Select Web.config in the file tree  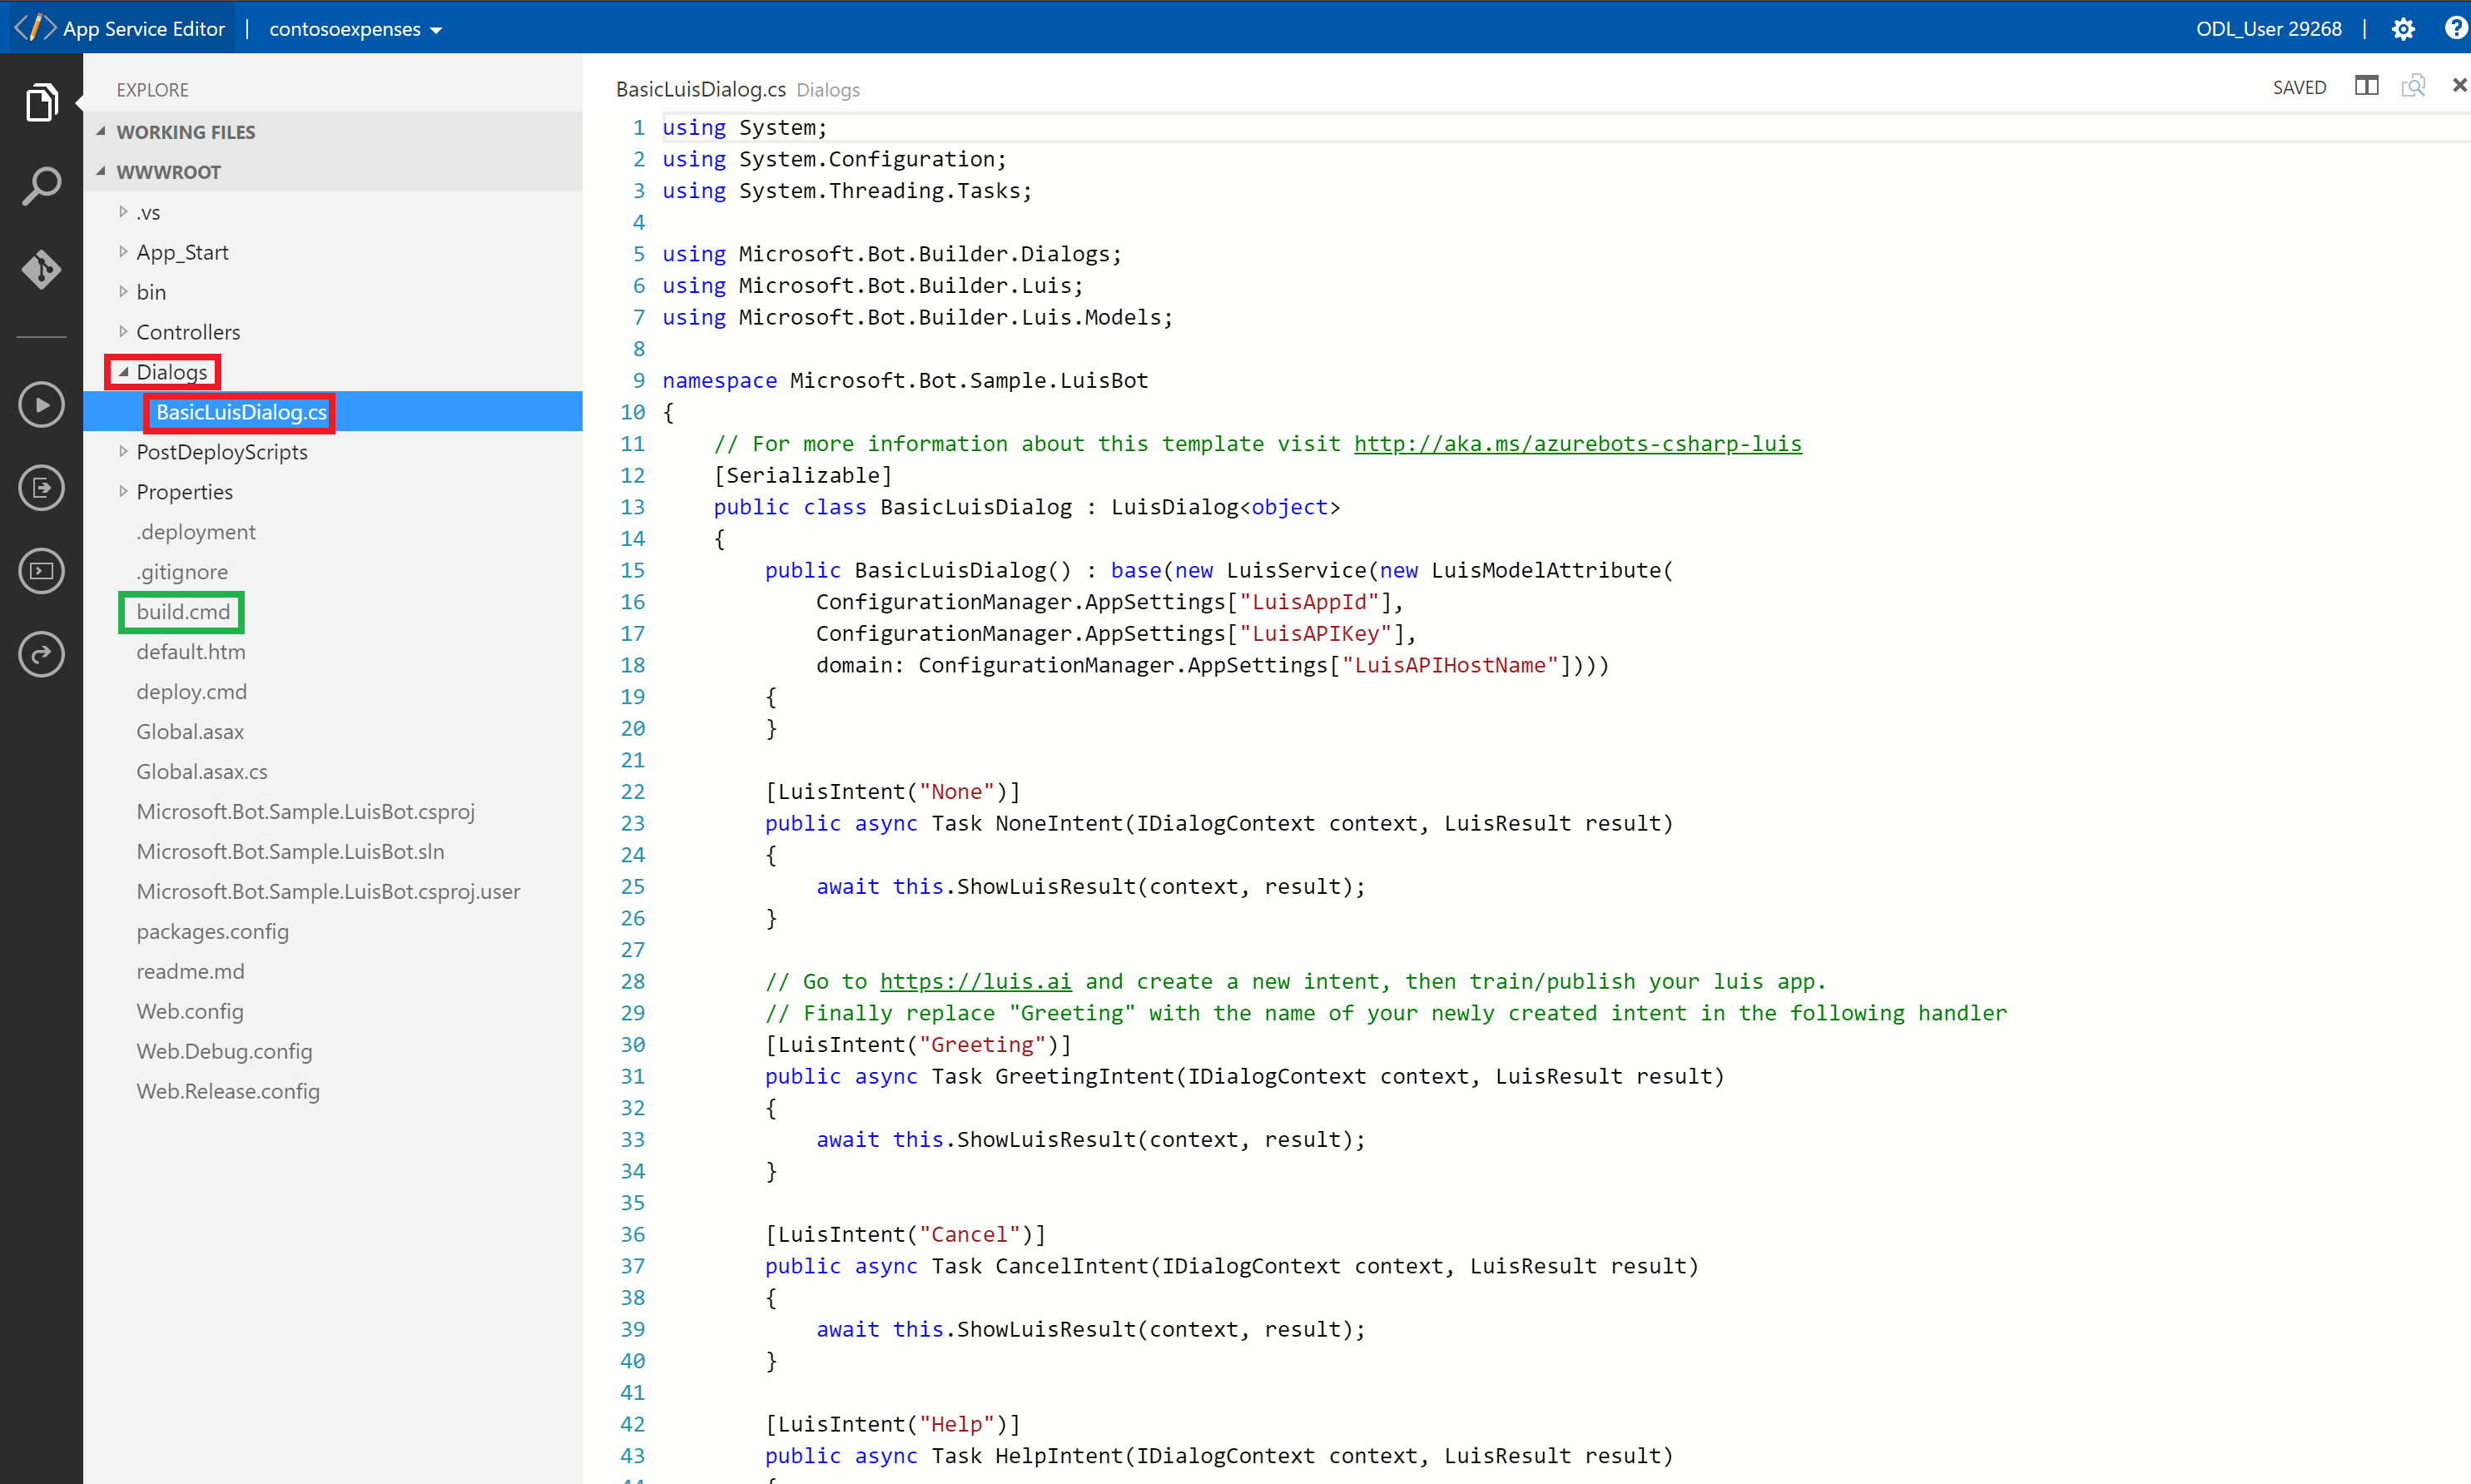[190, 1011]
